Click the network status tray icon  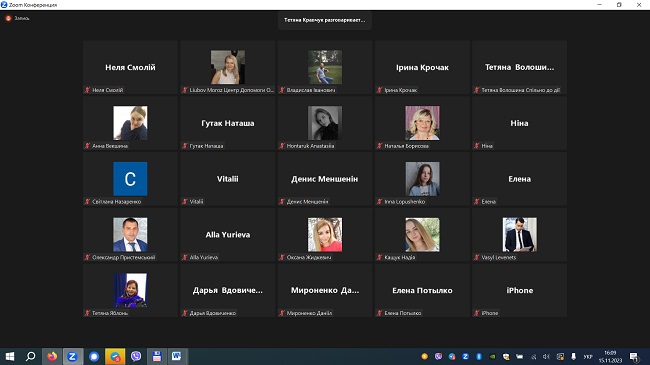(533, 356)
